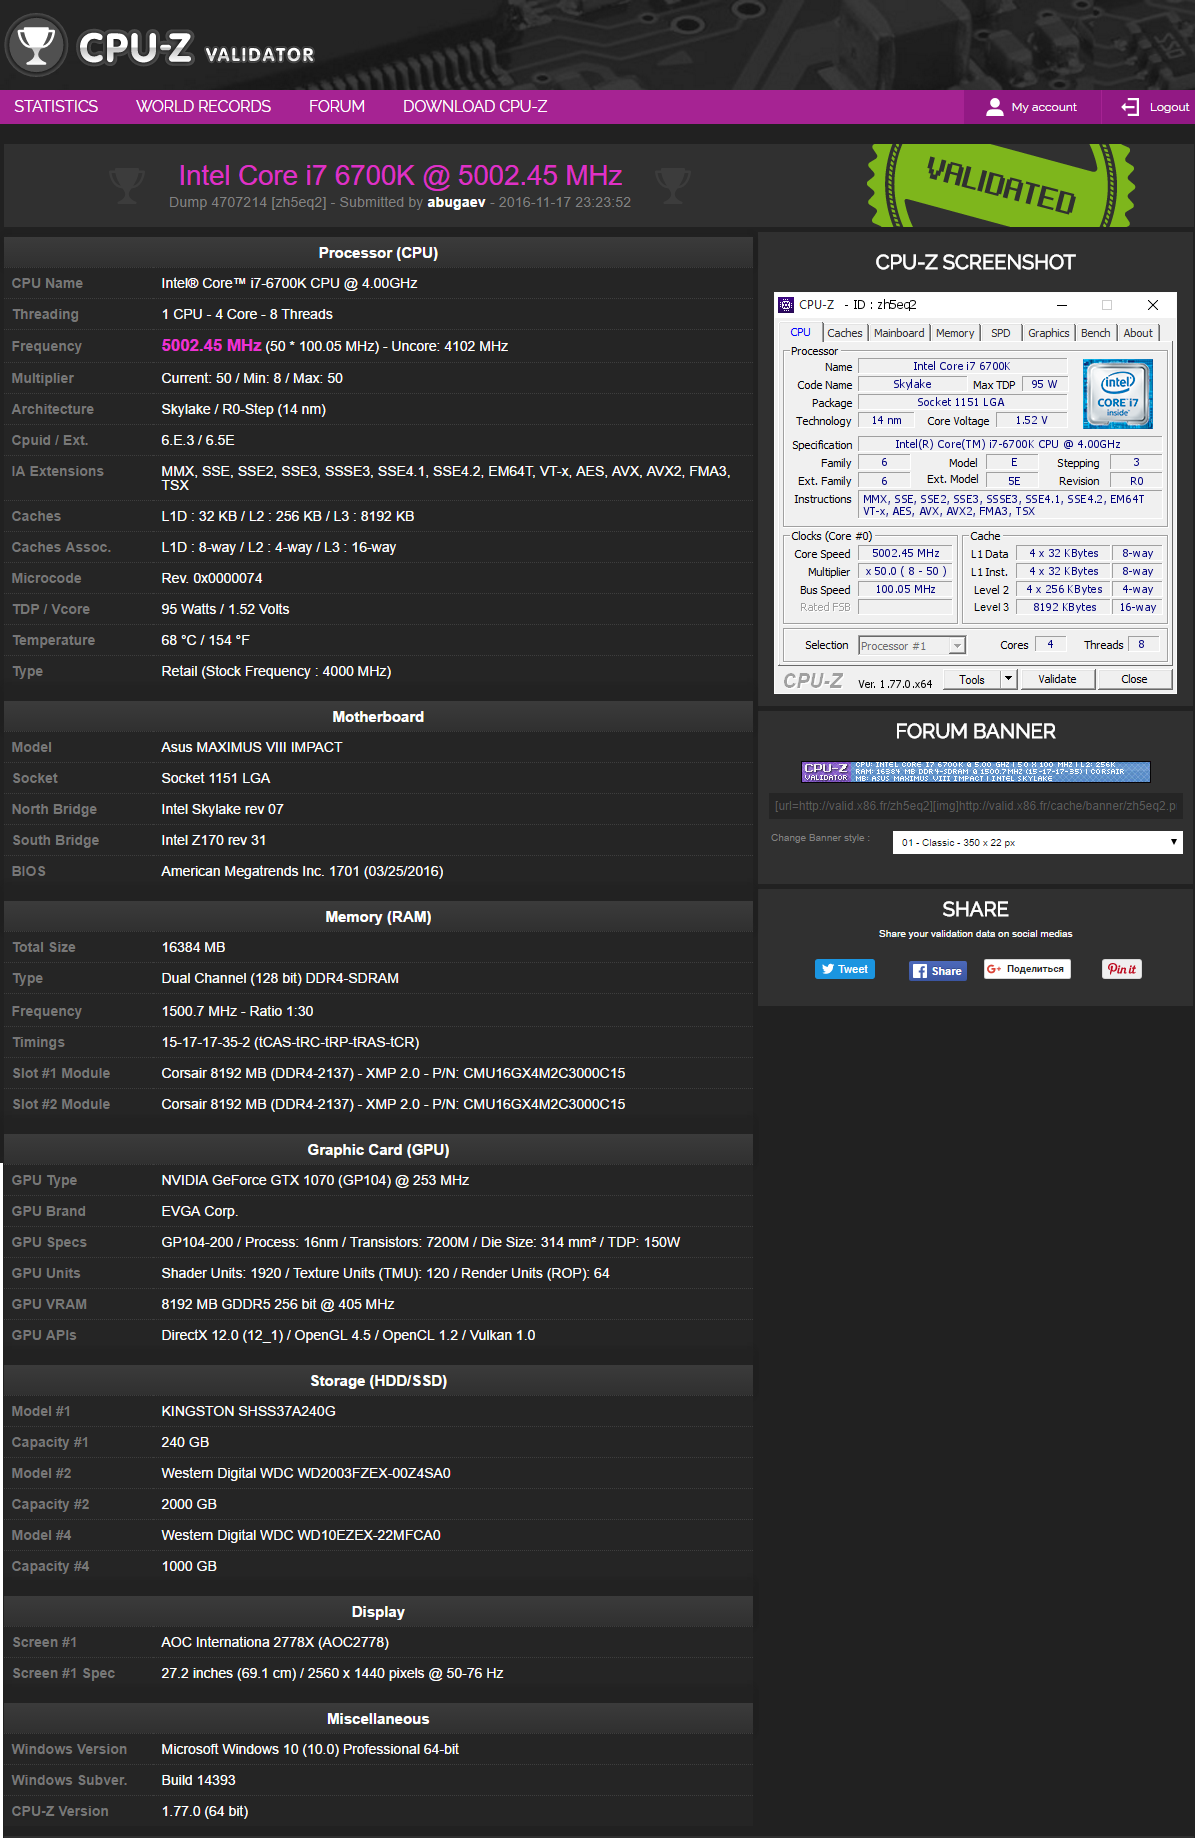1195x1839 pixels.
Task: Click the memory timings 15-17-17-35-2 value
Action: [290, 1042]
